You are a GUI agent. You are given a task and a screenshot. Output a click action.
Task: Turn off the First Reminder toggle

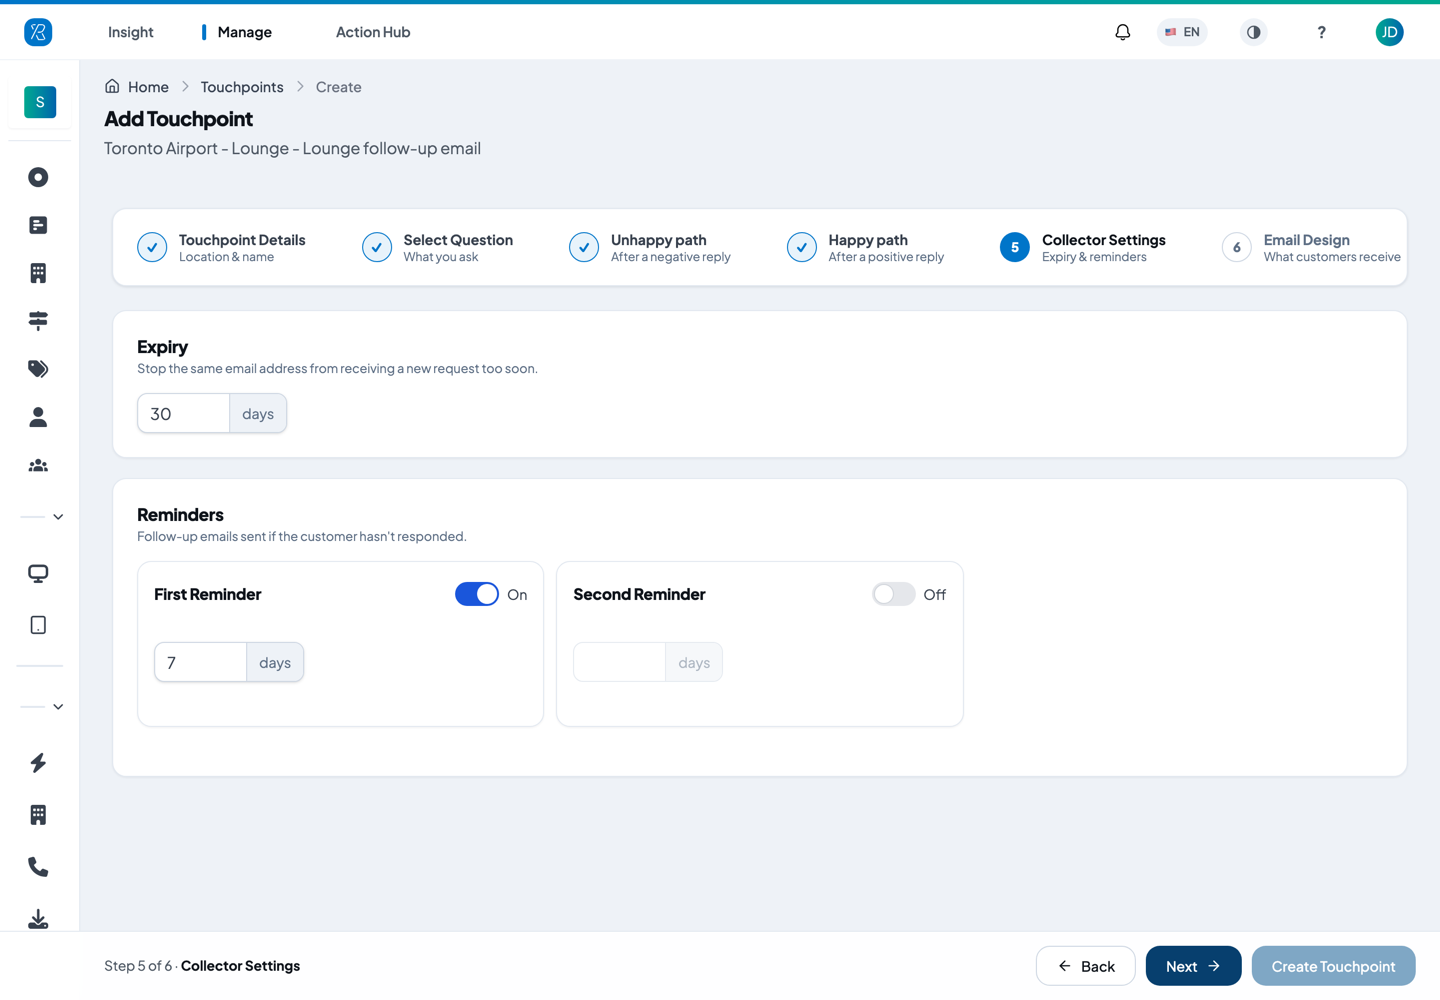pos(477,594)
